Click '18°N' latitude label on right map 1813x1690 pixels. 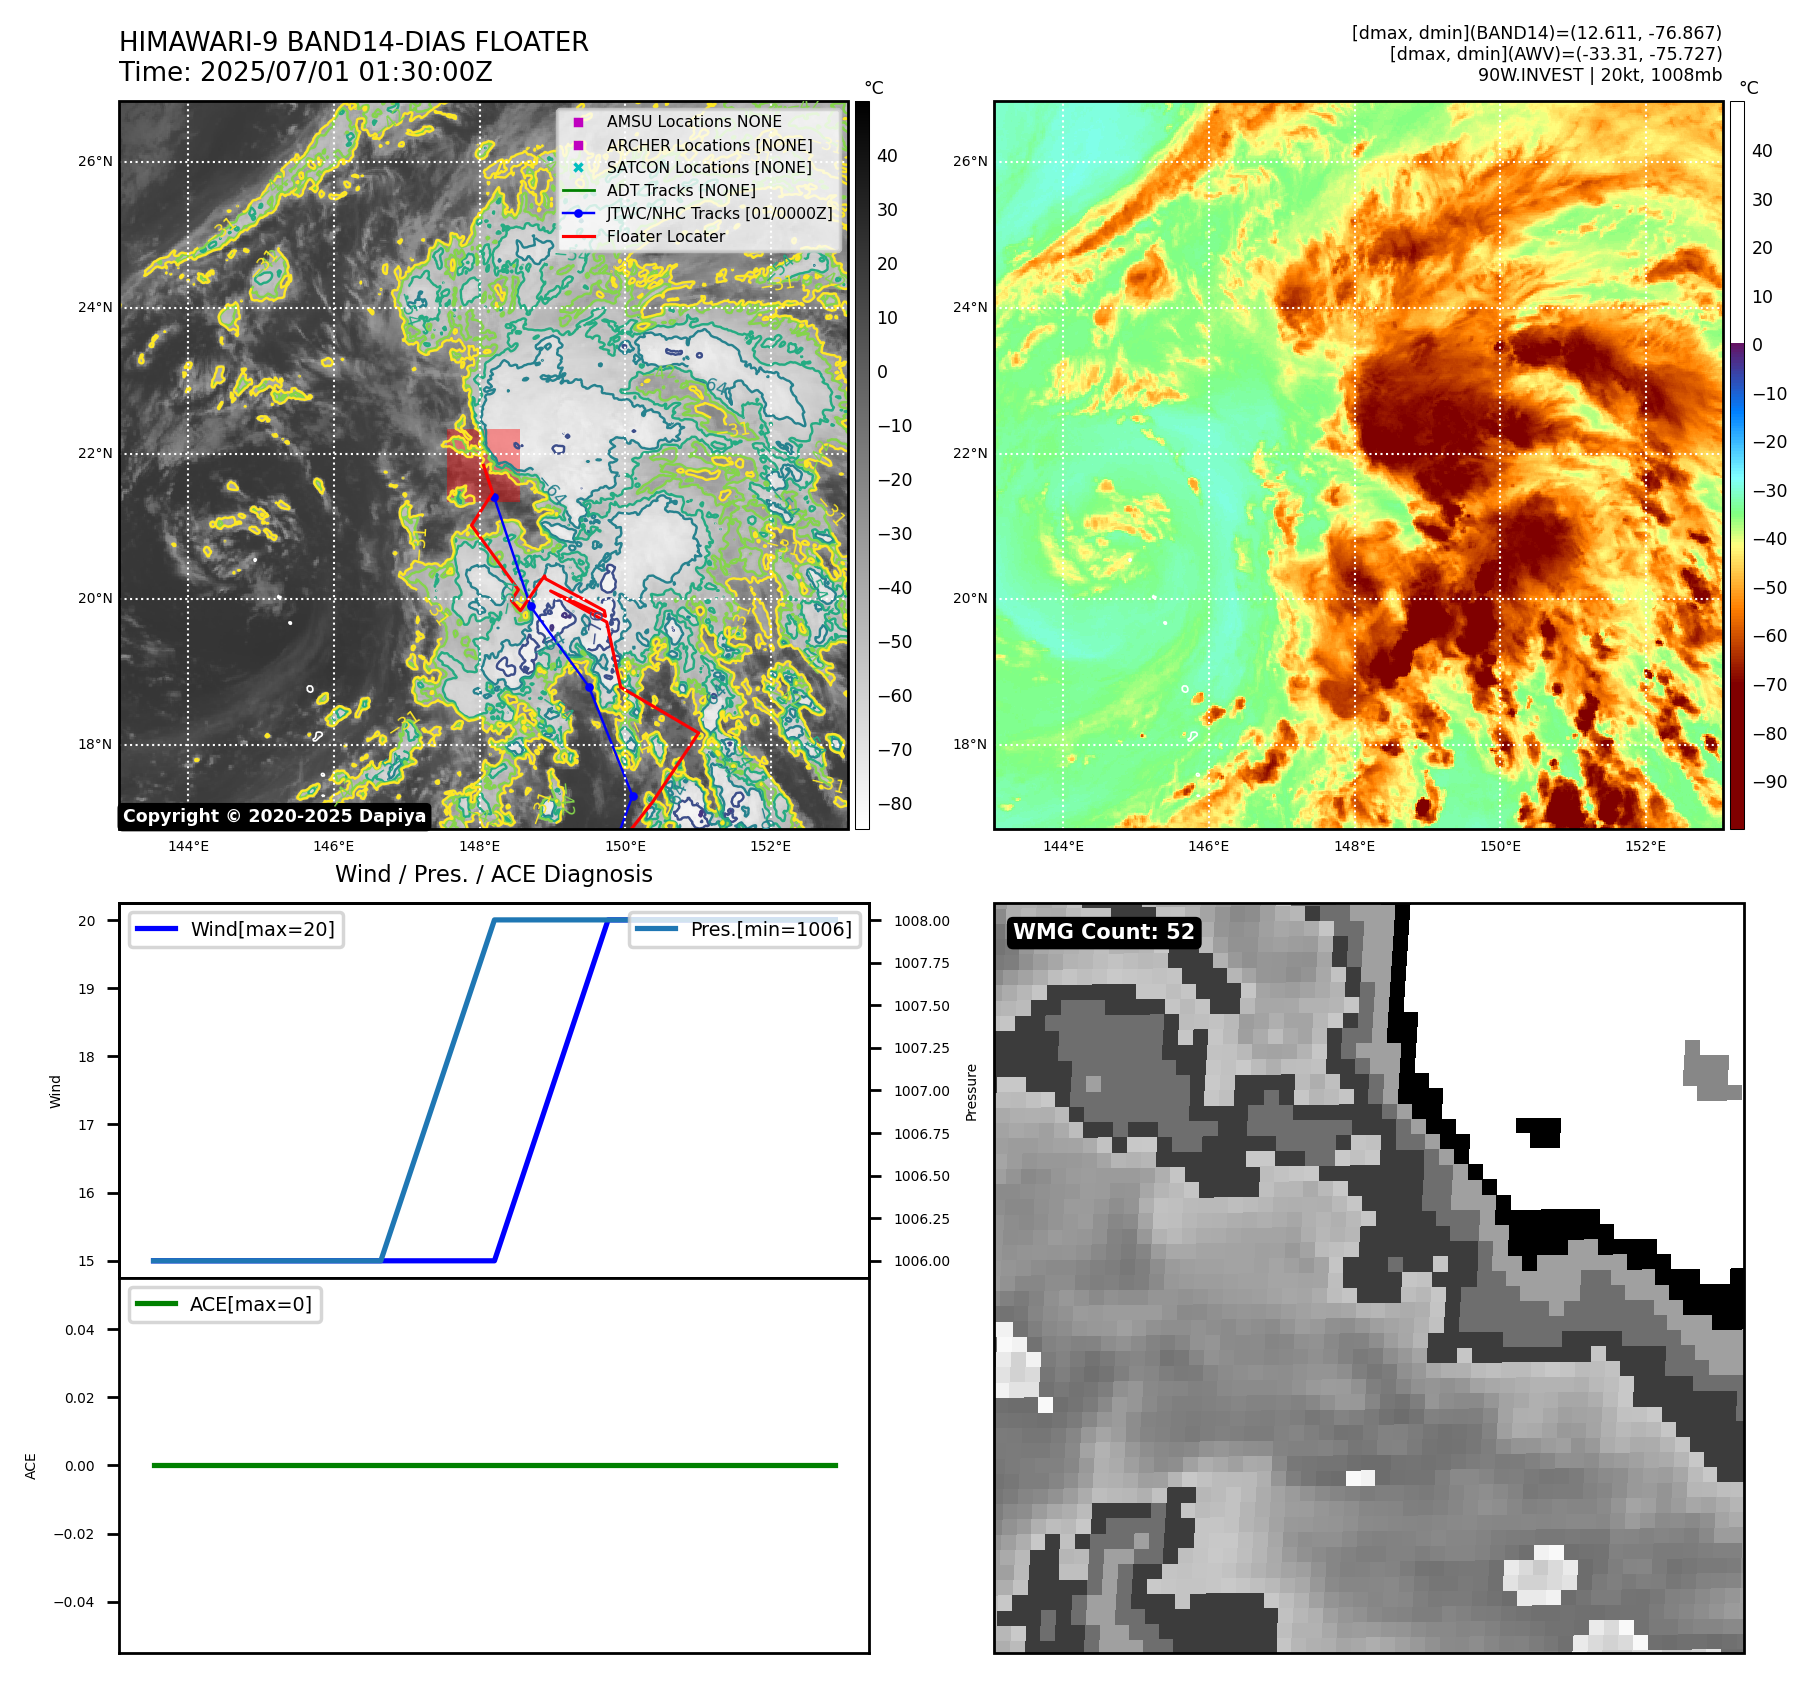point(970,744)
